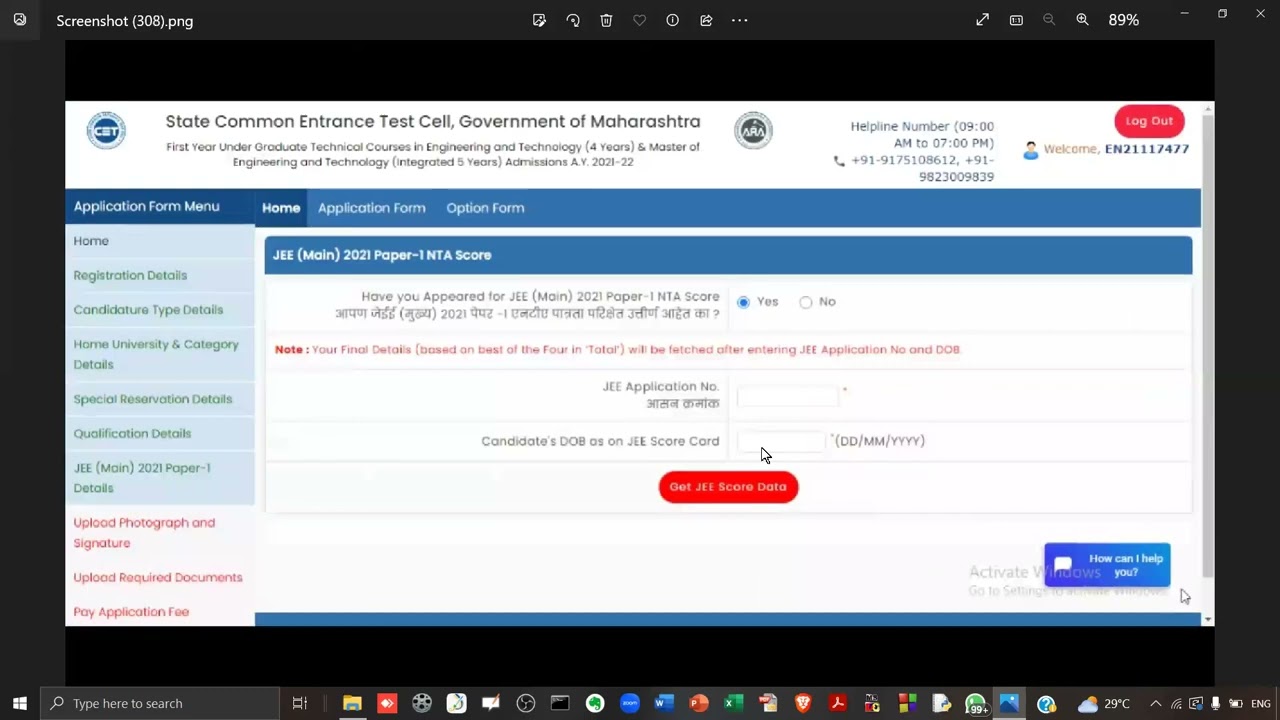Open the Brave browser from the taskbar
The image size is (1280, 720).
point(803,703)
